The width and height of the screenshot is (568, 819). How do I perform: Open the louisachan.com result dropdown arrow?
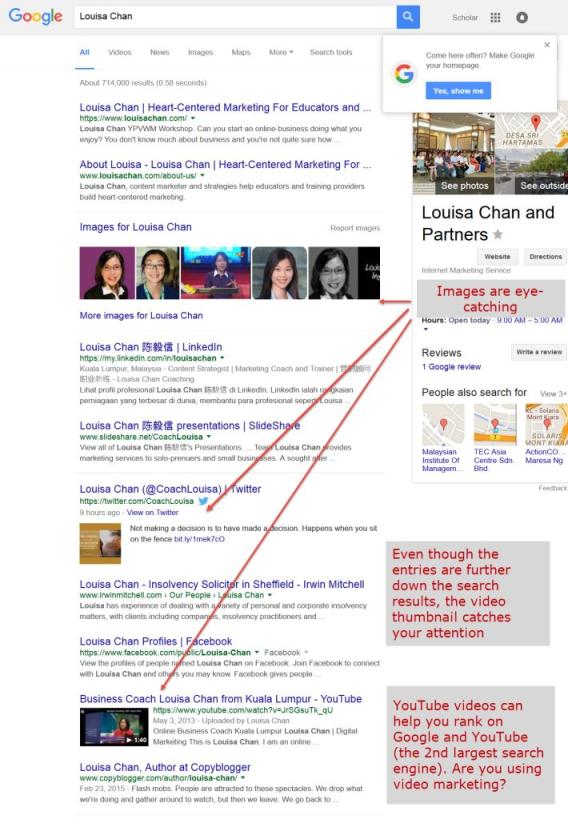pos(193,119)
